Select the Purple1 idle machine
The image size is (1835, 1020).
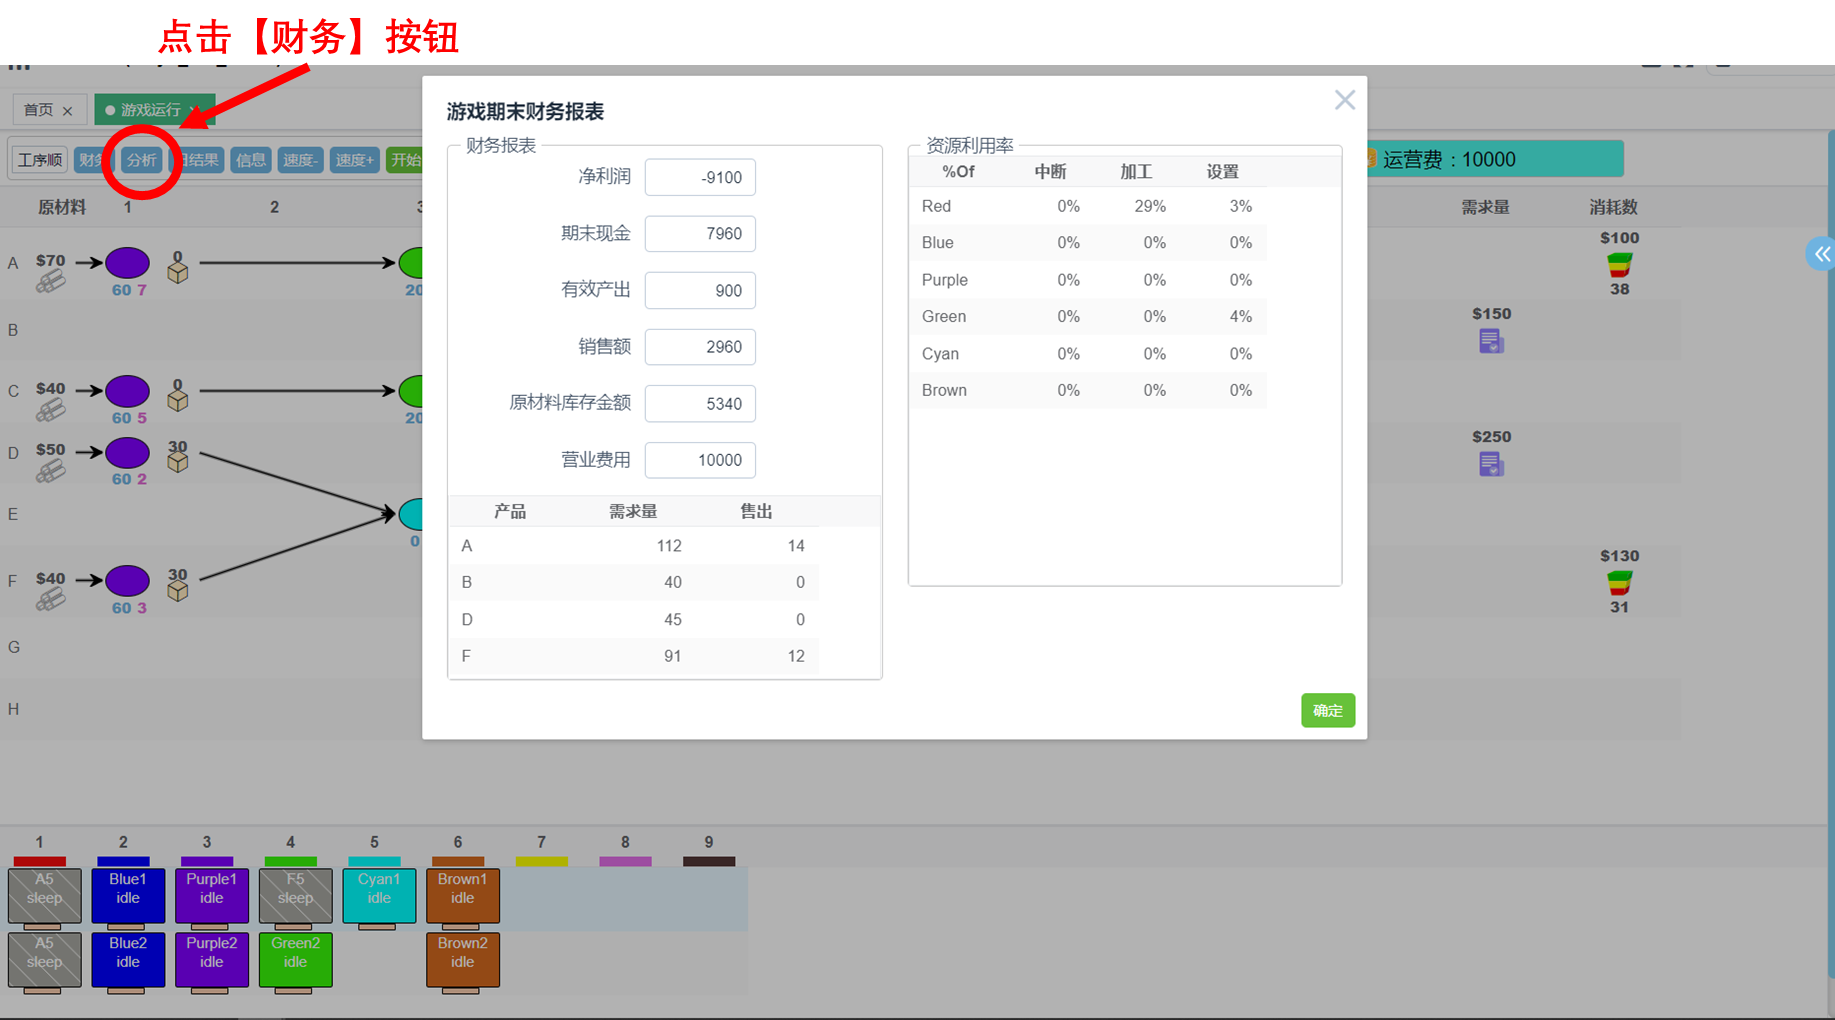(x=212, y=895)
